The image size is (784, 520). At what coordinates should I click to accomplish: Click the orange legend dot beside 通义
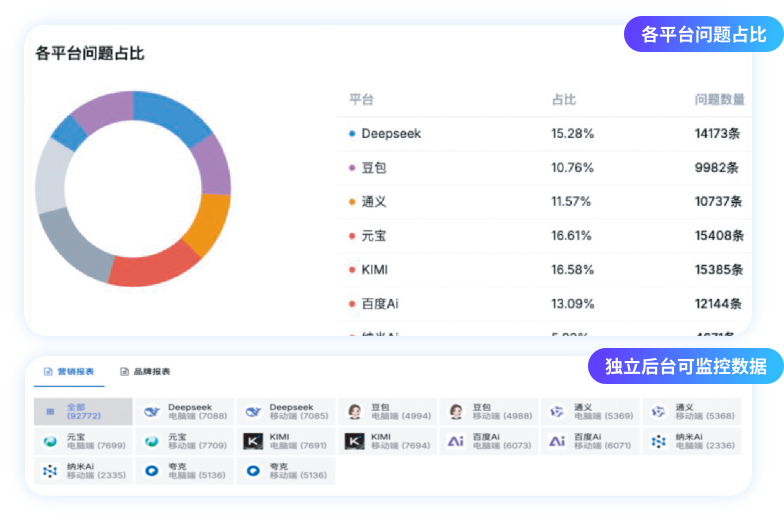[352, 202]
